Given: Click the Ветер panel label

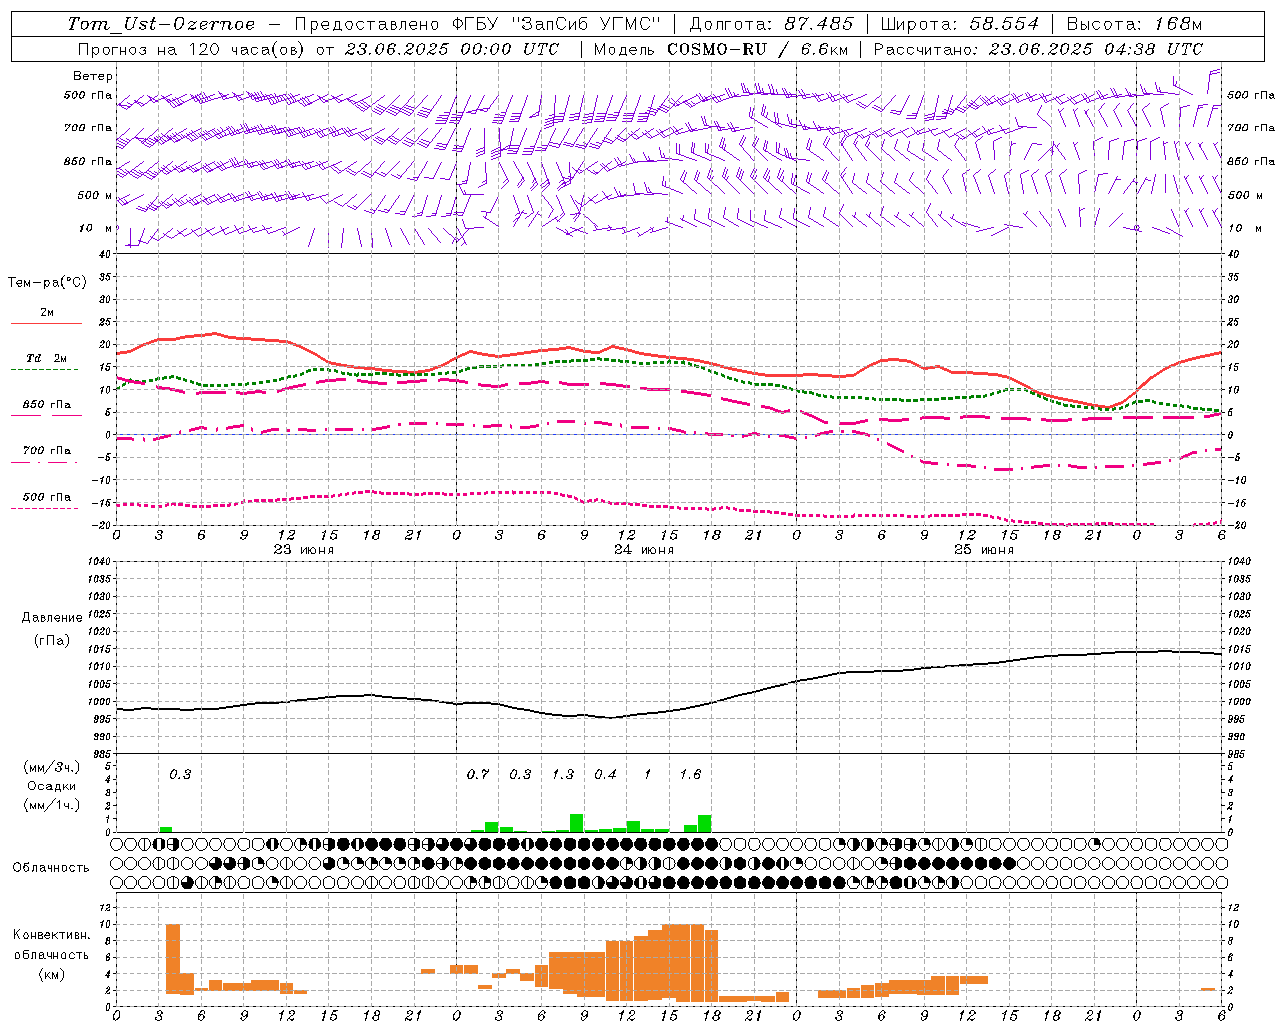Looking at the screenshot, I should pos(92,76).
